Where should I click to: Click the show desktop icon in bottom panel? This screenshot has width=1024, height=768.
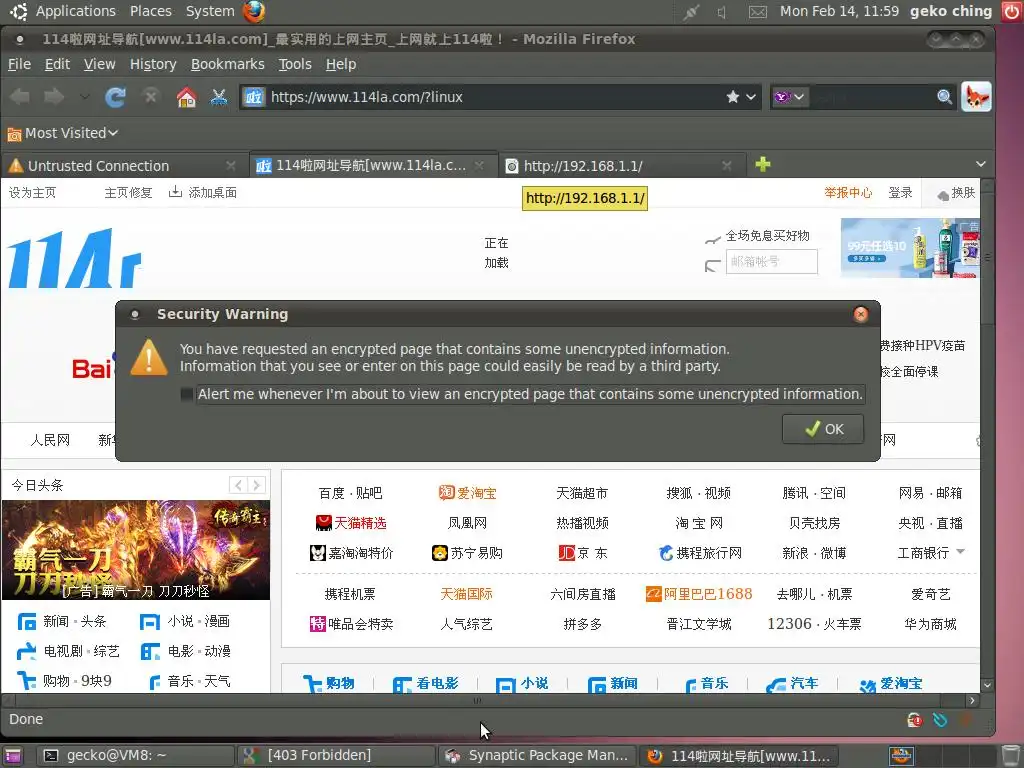tap(12, 756)
